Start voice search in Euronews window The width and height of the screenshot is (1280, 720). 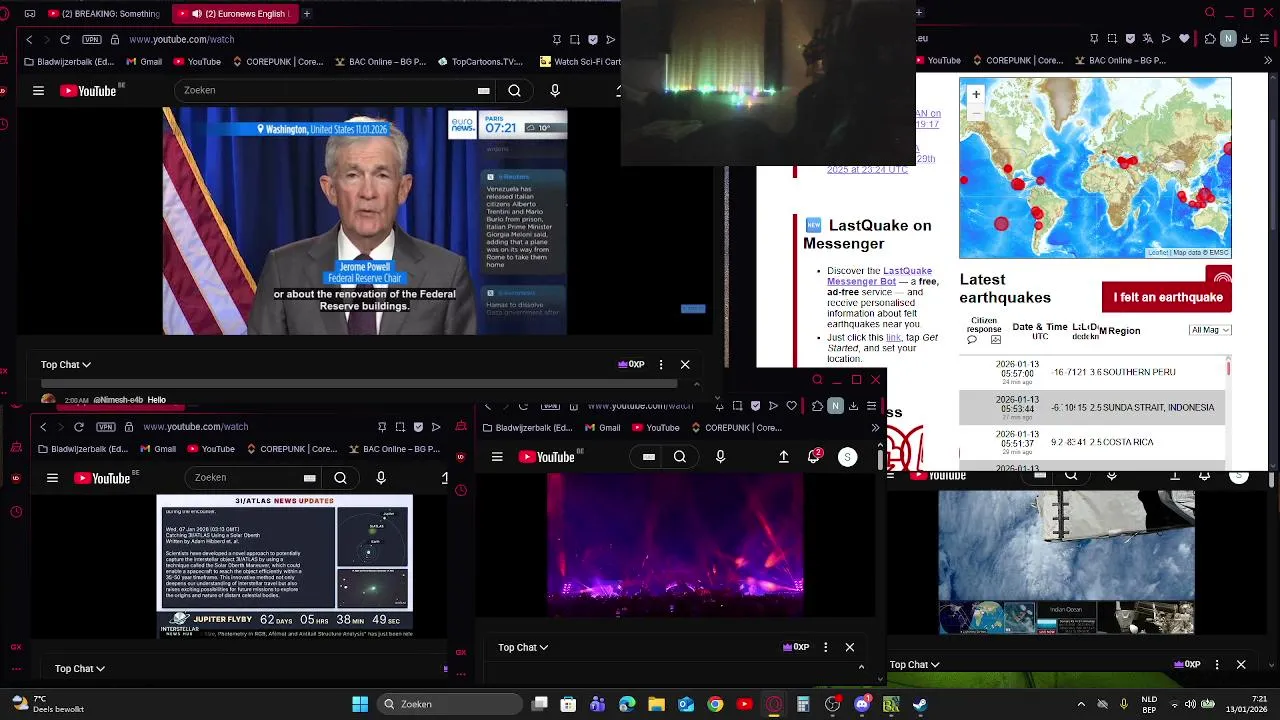tap(555, 90)
